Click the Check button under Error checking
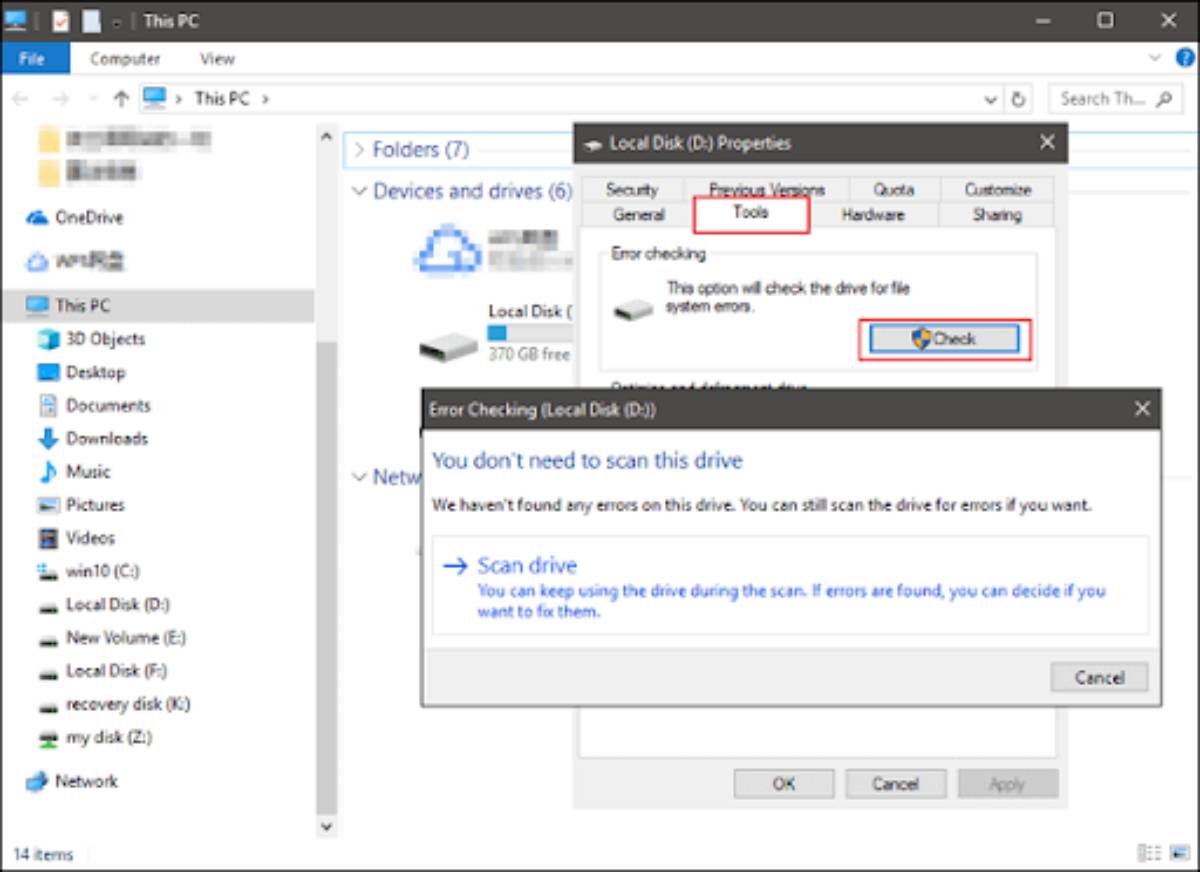 (944, 339)
